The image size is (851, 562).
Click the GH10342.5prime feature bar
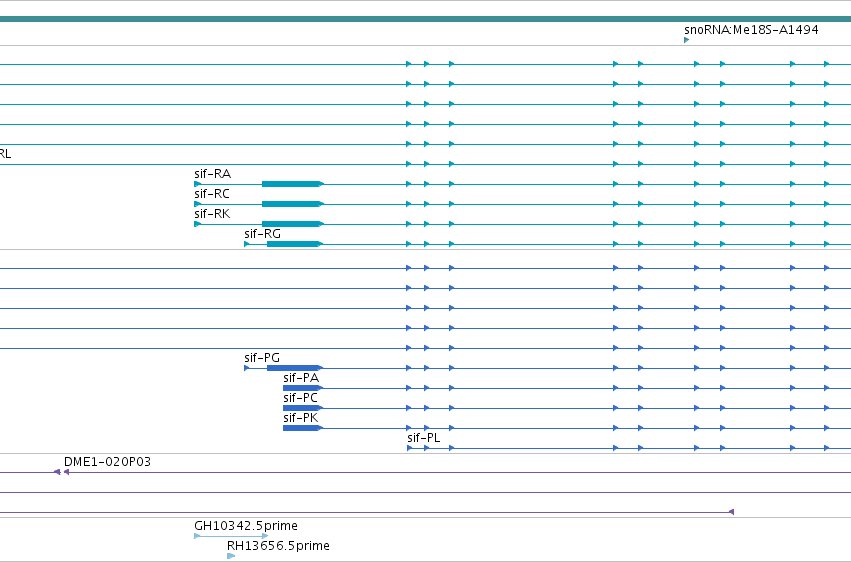[231, 536]
